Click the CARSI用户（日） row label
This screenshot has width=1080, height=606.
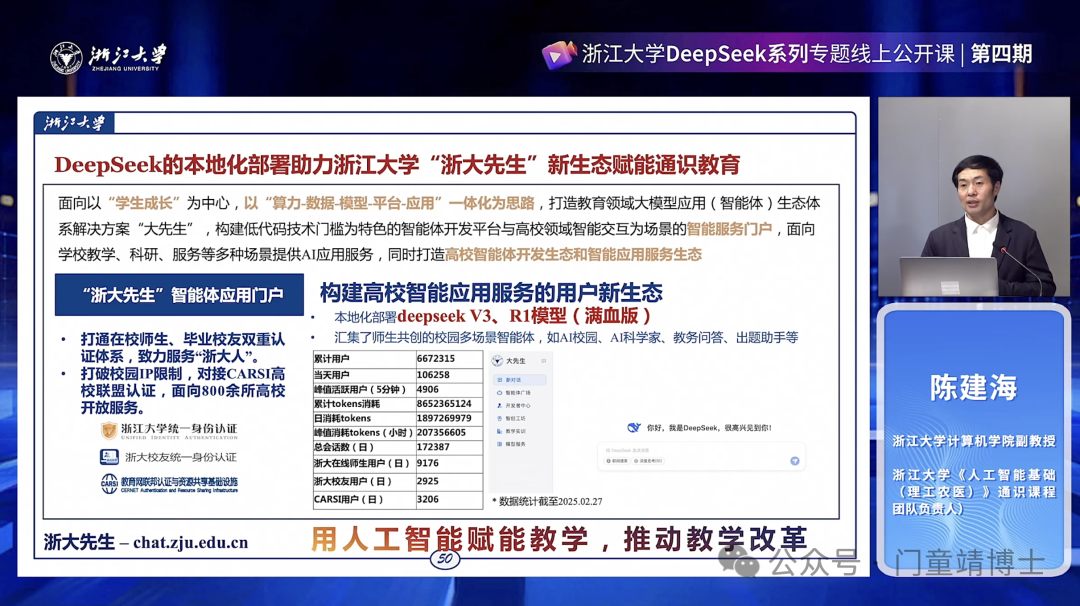point(349,499)
